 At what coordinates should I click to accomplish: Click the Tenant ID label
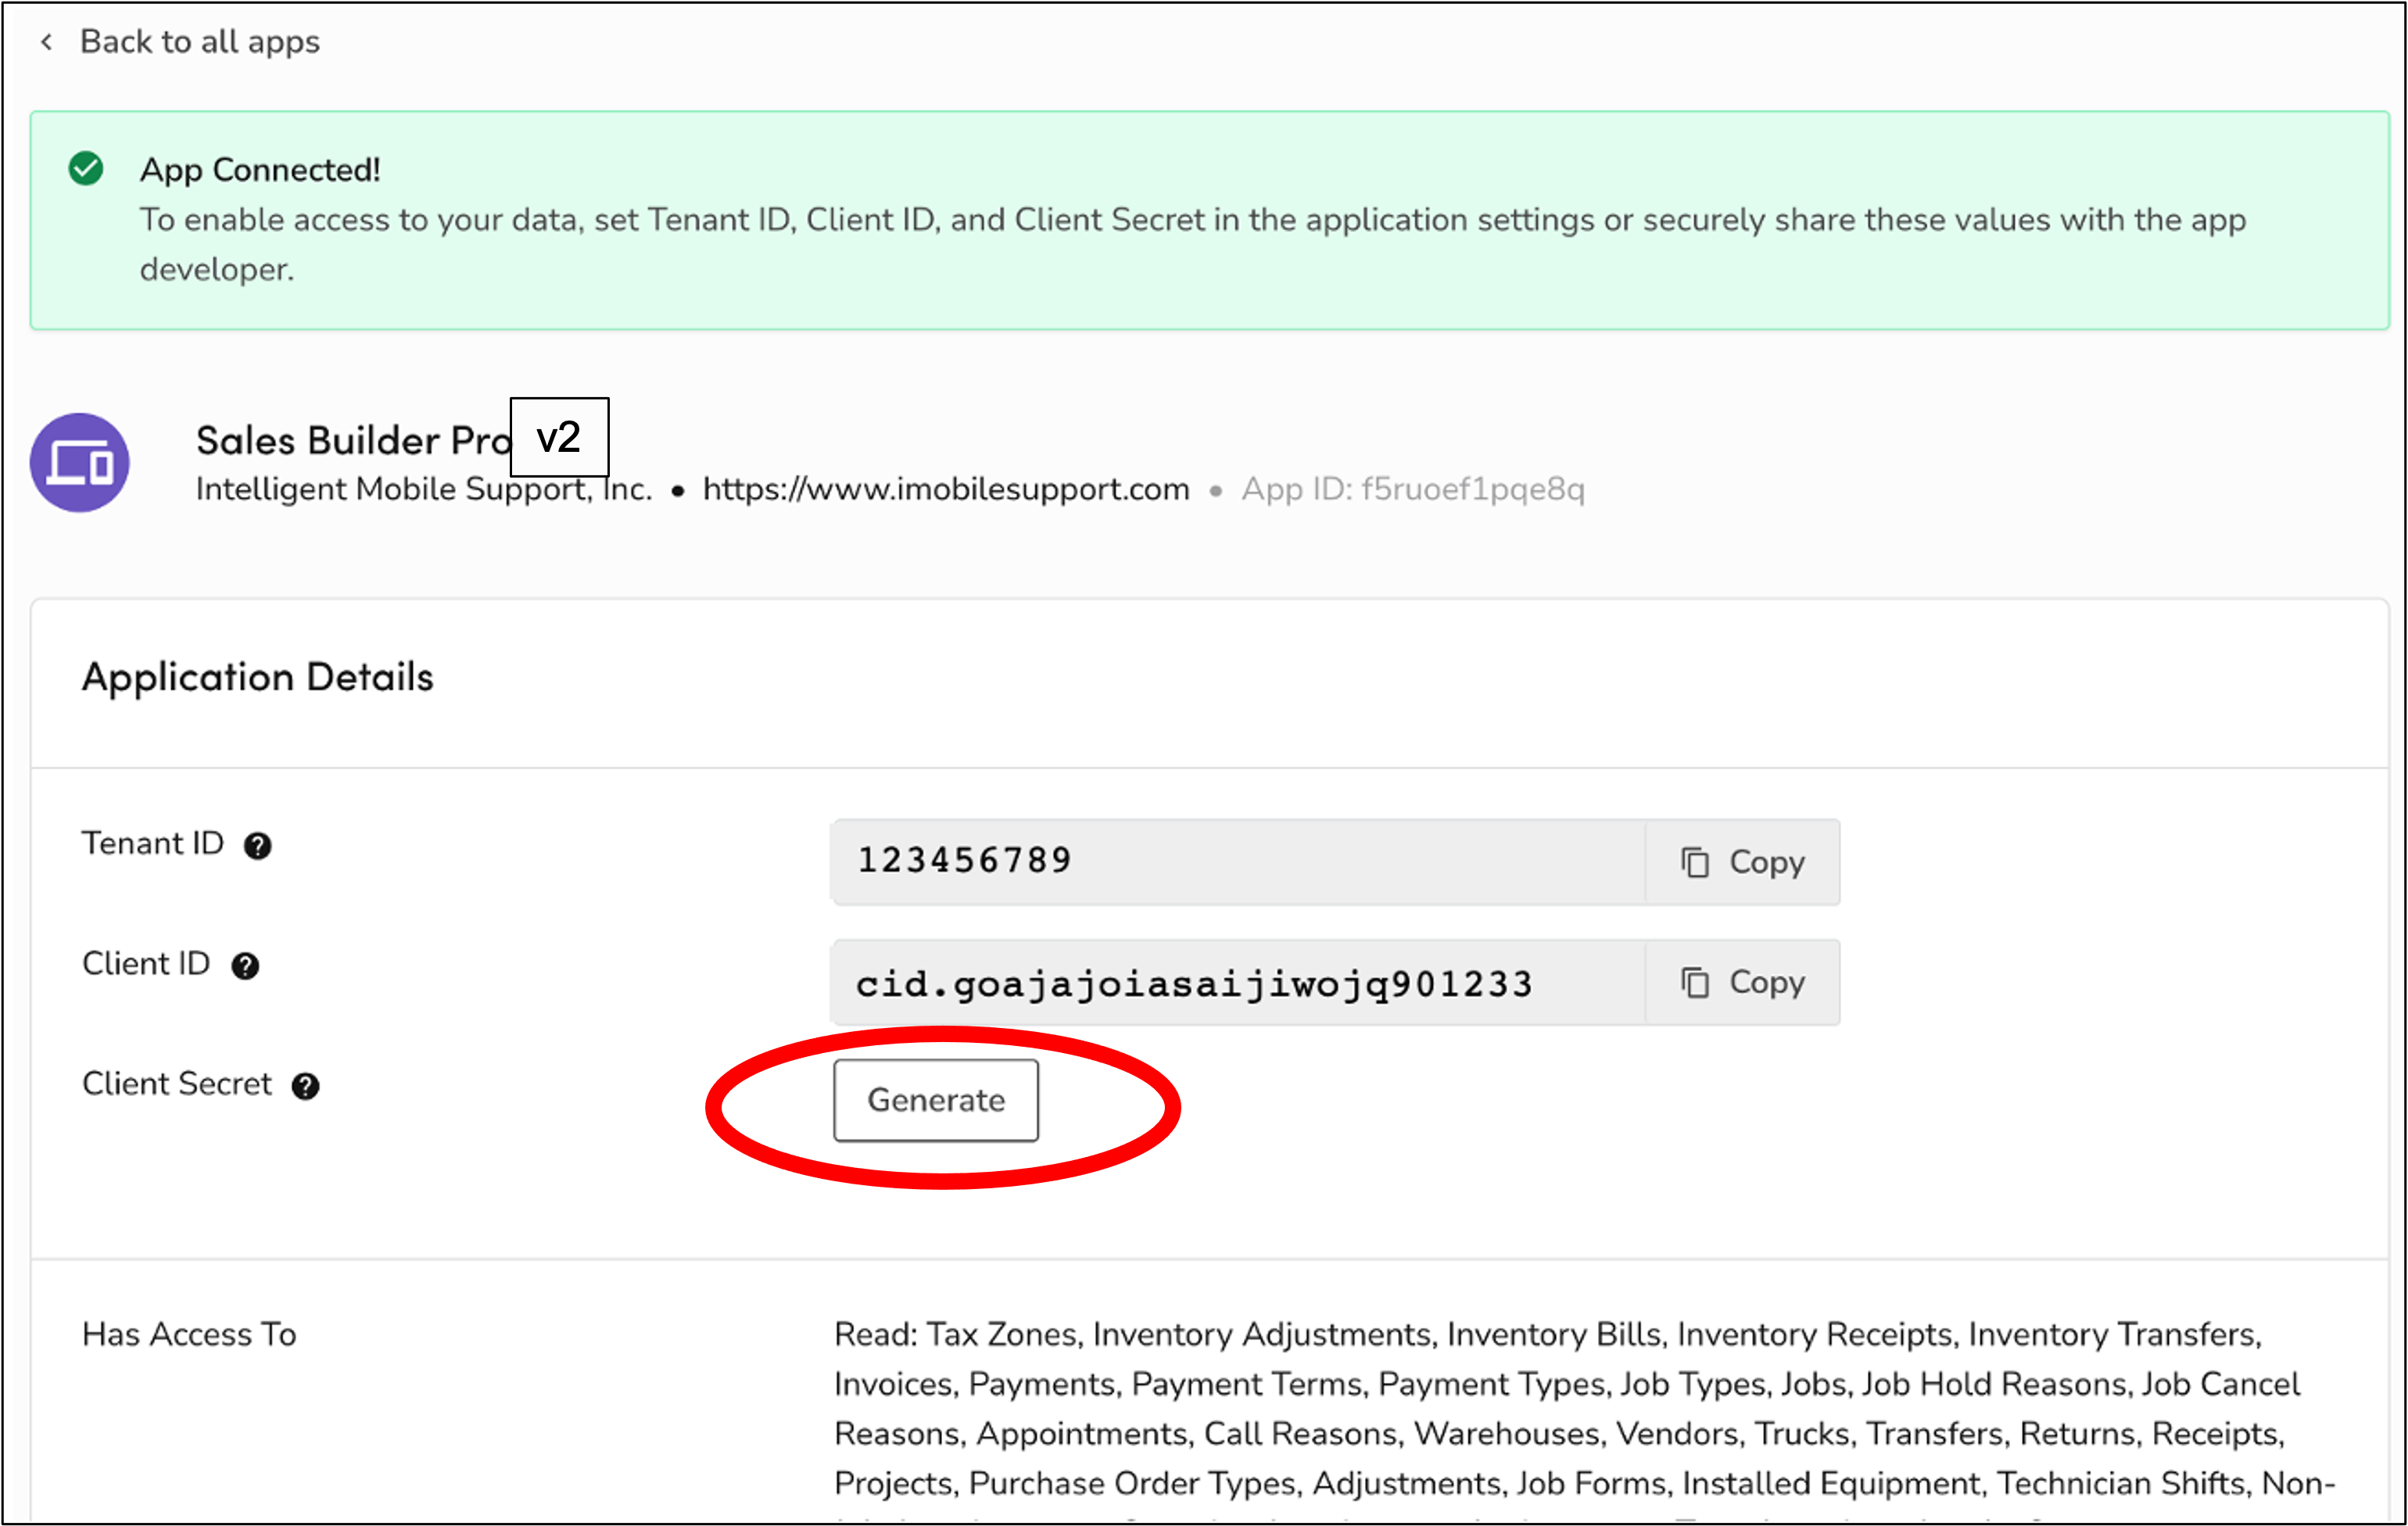[153, 843]
